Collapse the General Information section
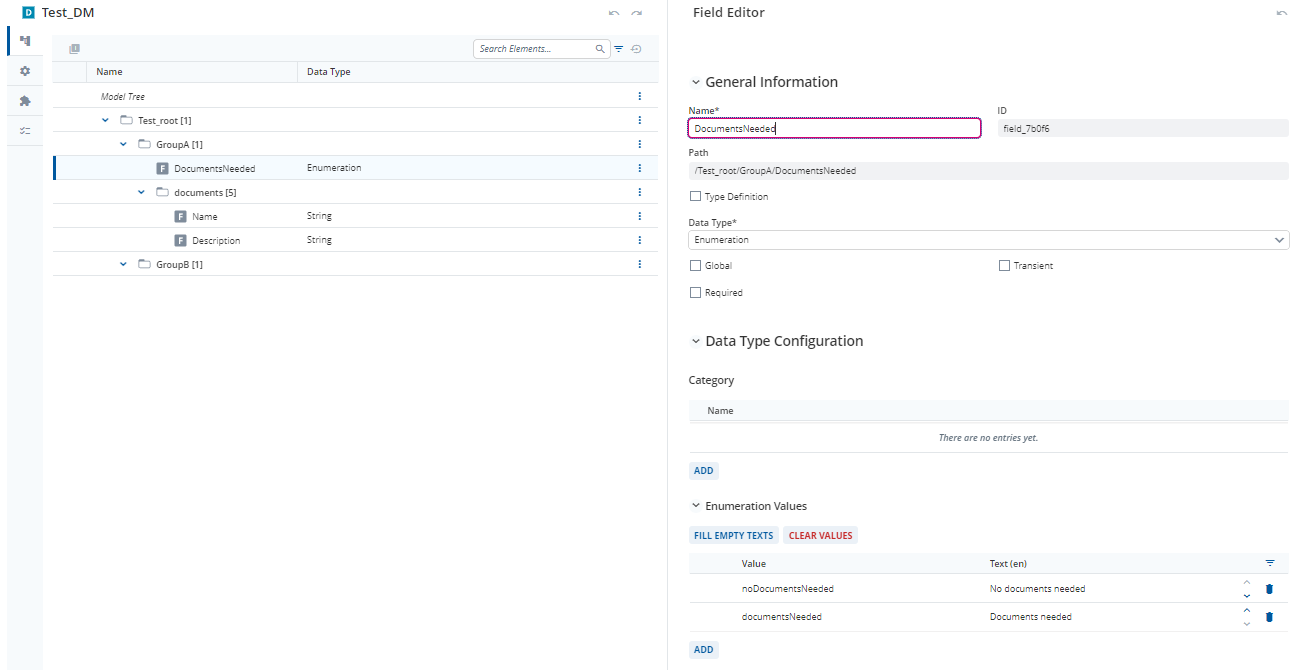 696,82
